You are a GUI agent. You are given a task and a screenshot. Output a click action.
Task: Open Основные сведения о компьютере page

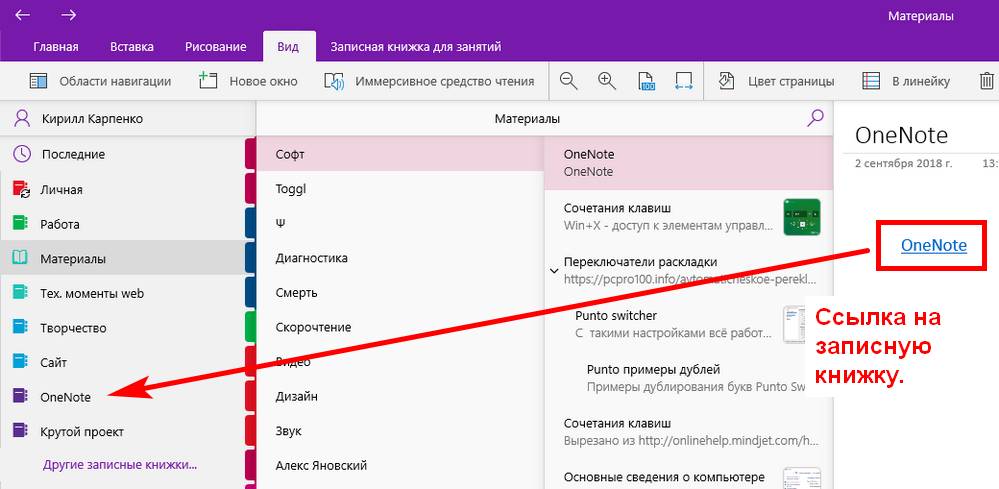pos(689,478)
